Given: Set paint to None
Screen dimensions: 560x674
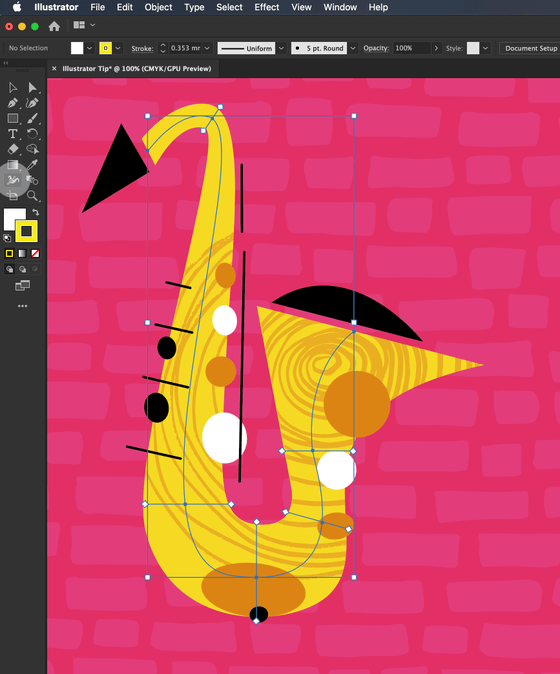Looking at the screenshot, I should tap(35, 254).
